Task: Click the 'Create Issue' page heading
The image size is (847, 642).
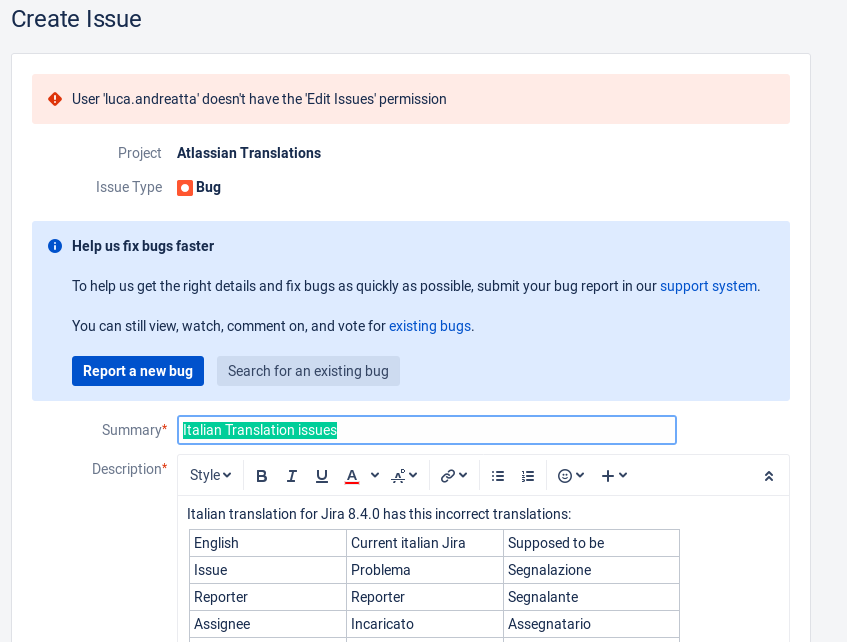Action: click(x=76, y=19)
